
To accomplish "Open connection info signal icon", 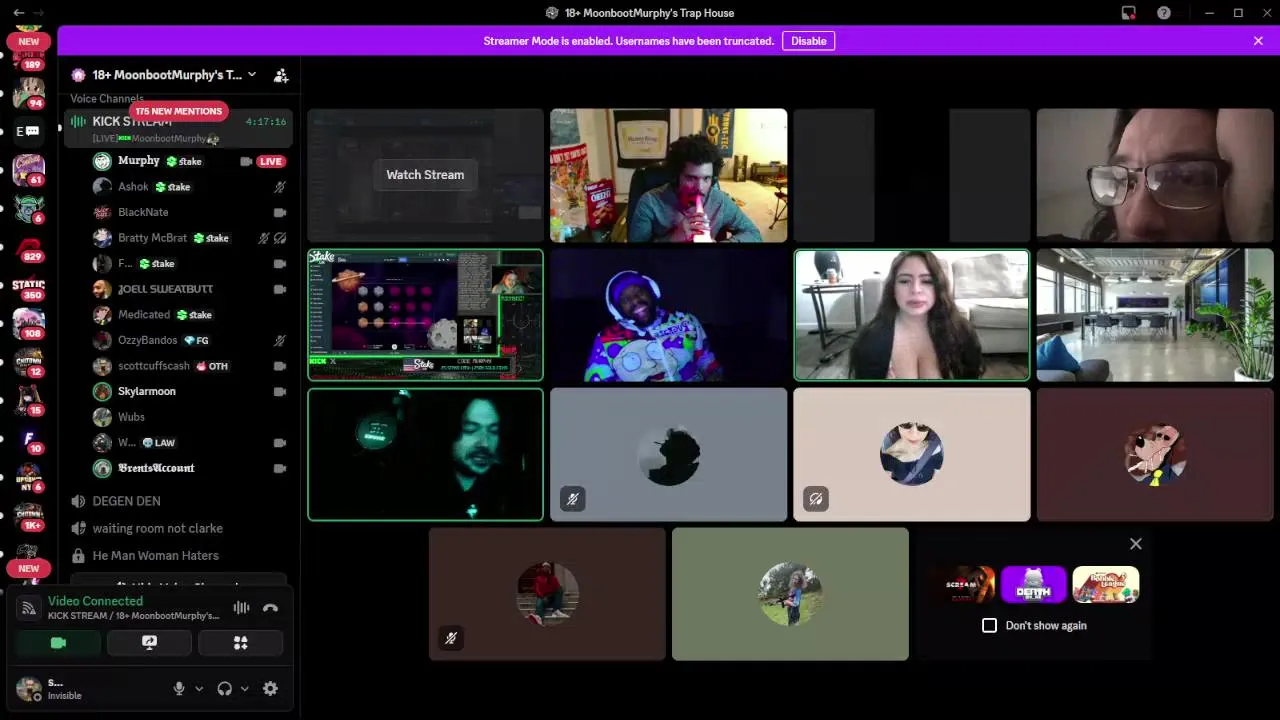I will pyautogui.click(x=29, y=607).
